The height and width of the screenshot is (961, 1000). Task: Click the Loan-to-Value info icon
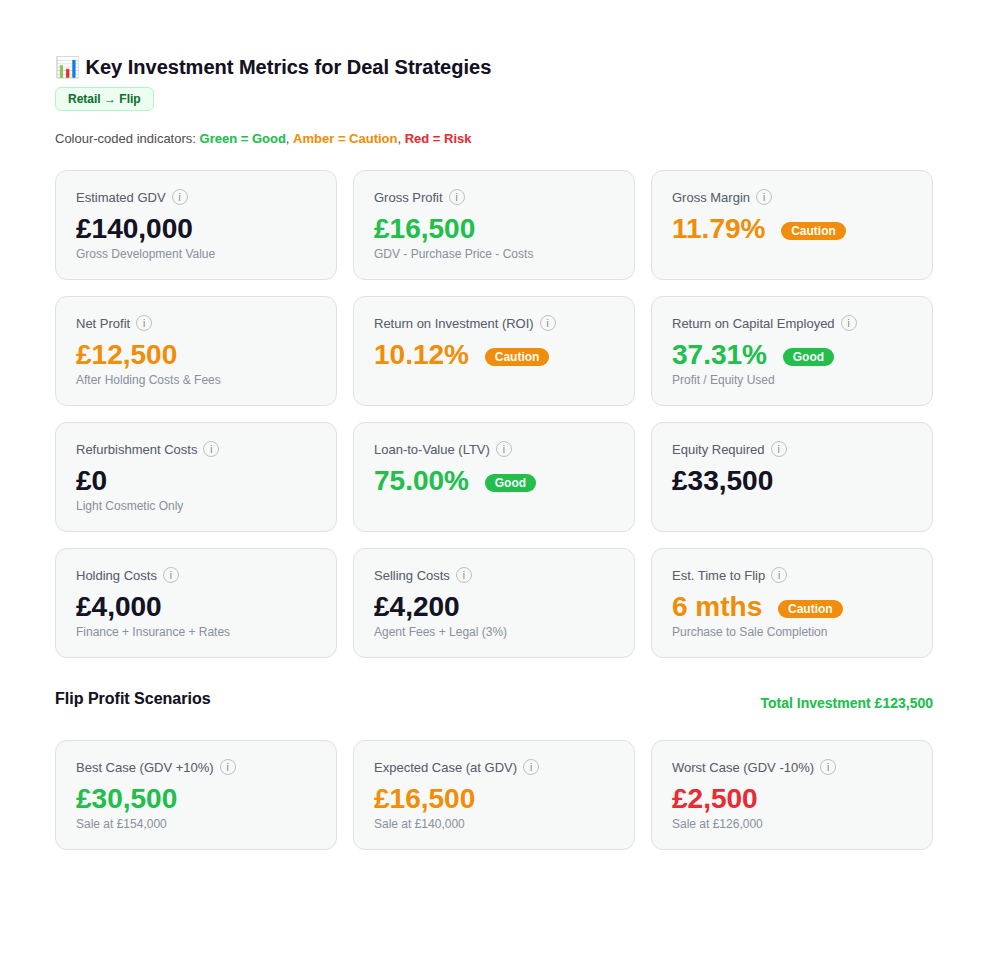[x=504, y=449]
